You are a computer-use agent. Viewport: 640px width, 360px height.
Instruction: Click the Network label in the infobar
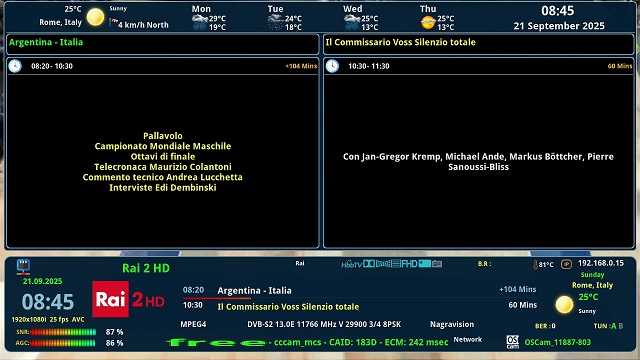click(x=468, y=339)
